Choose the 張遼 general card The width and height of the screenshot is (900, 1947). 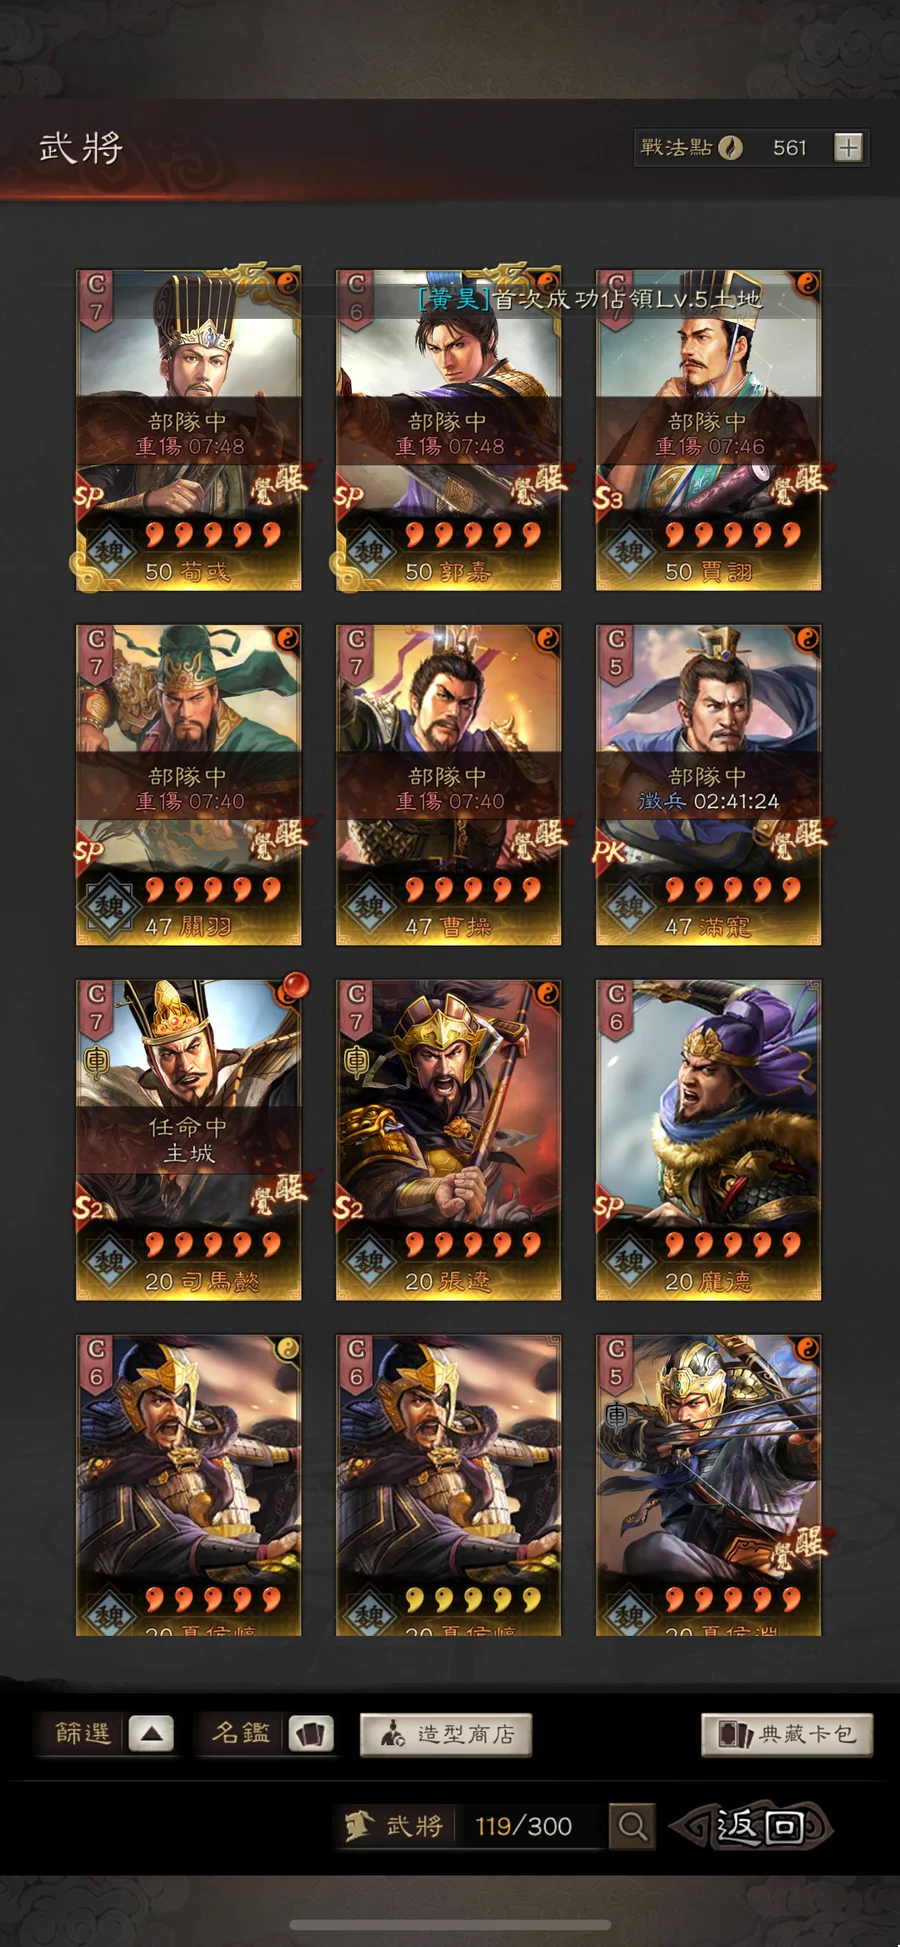tap(448, 1139)
